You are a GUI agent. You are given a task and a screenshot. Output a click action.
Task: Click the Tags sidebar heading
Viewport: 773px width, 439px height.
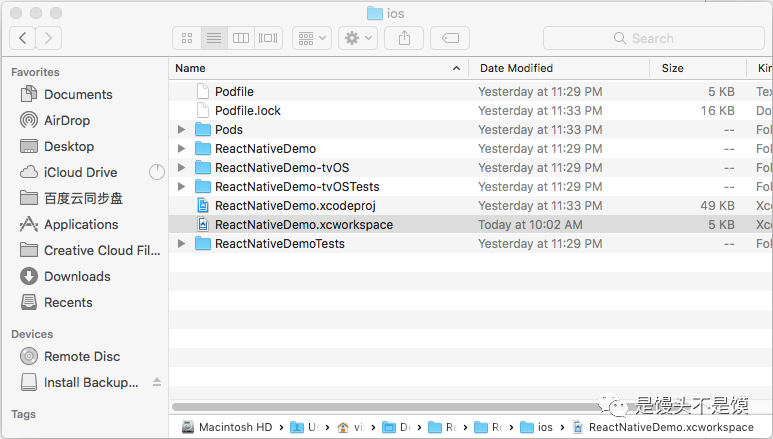point(24,414)
